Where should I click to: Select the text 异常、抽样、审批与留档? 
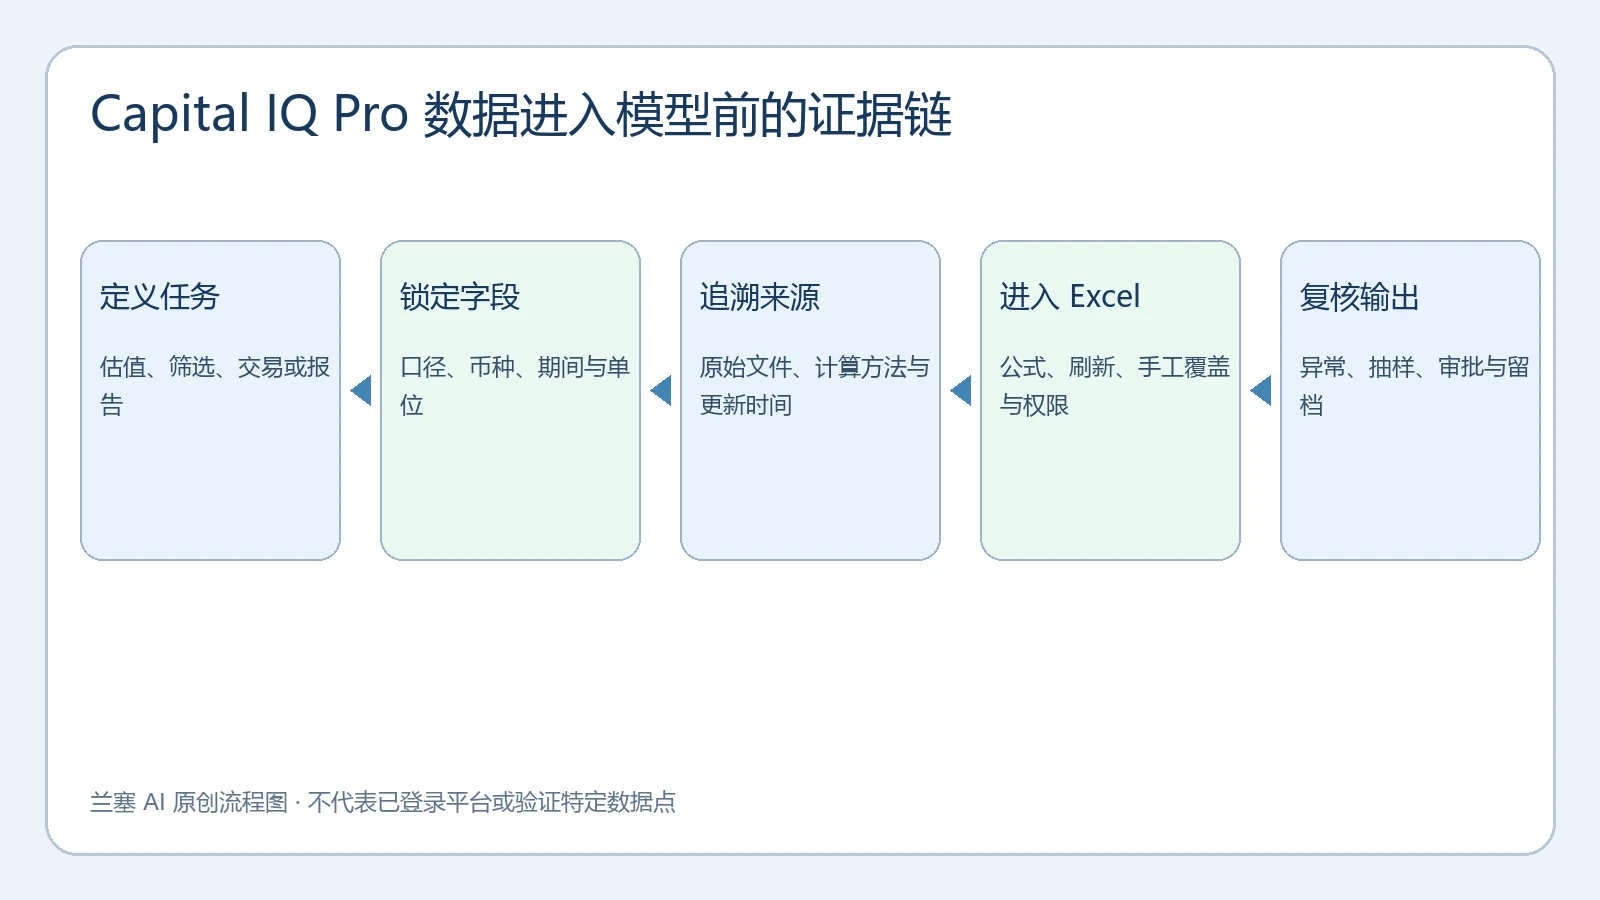tap(1415, 386)
